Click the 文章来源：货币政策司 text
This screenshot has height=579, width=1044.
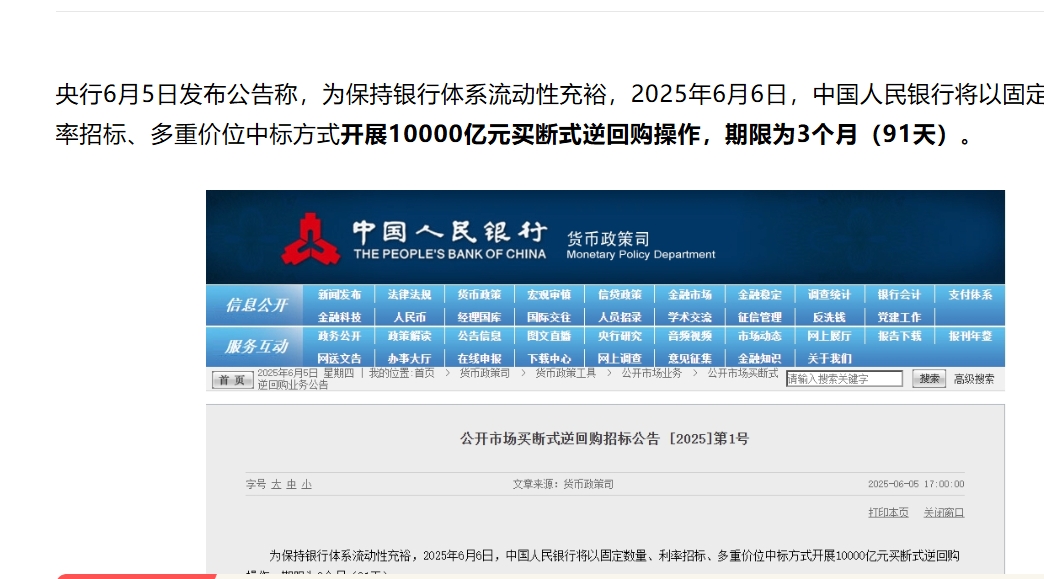point(563,484)
